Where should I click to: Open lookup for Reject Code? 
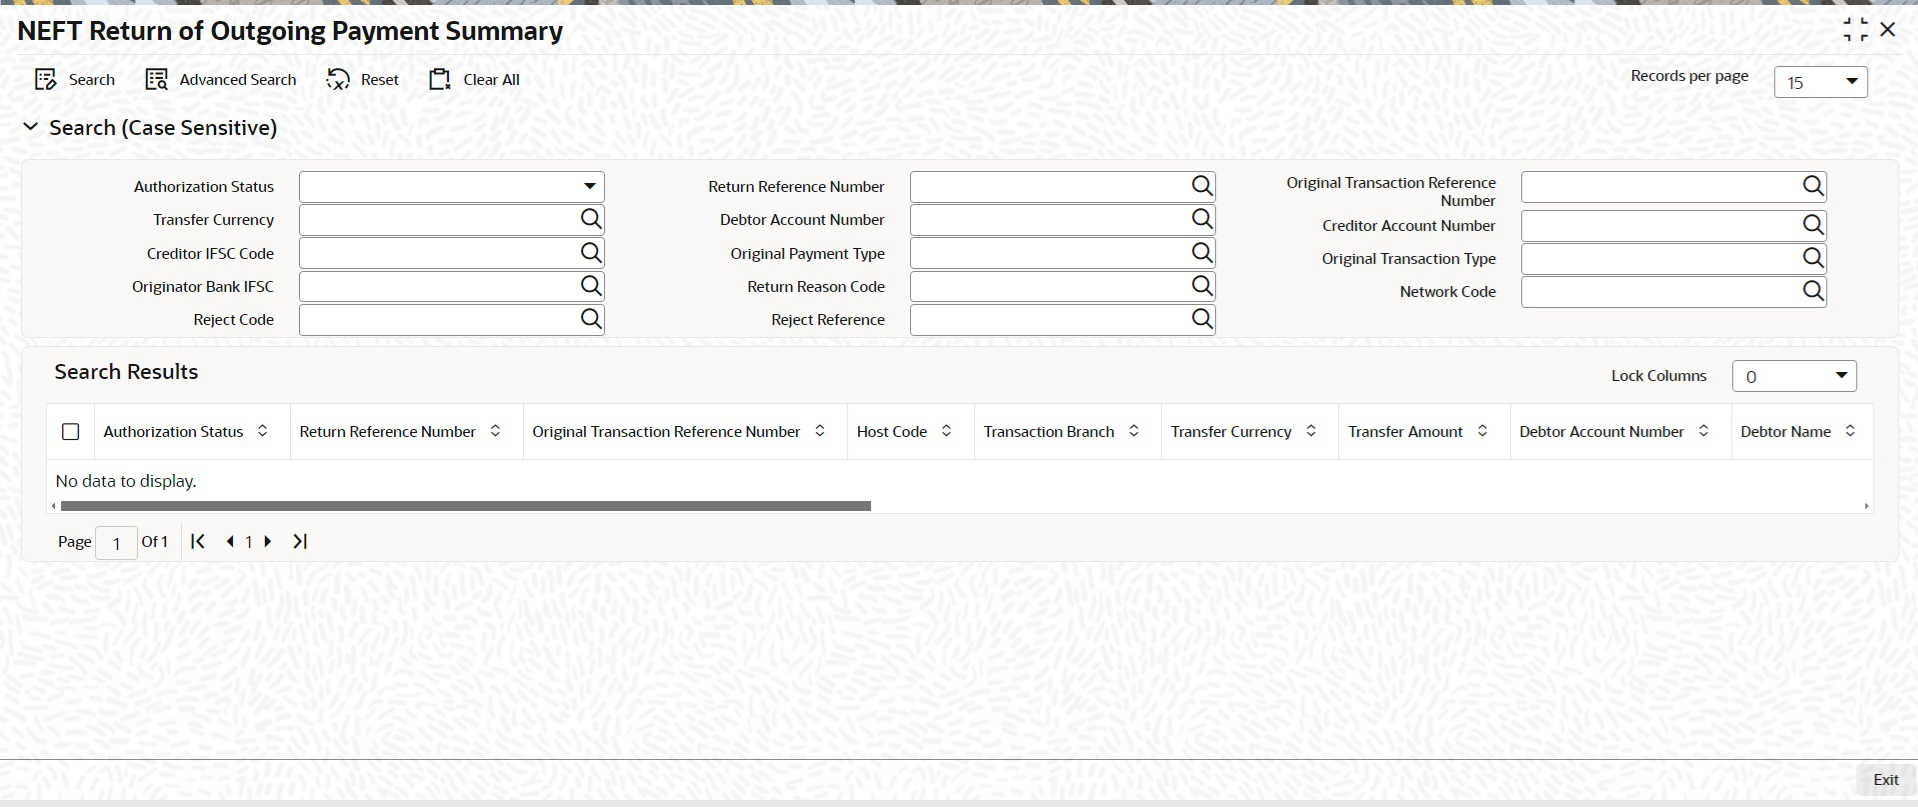pyautogui.click(x=591, y=319)
